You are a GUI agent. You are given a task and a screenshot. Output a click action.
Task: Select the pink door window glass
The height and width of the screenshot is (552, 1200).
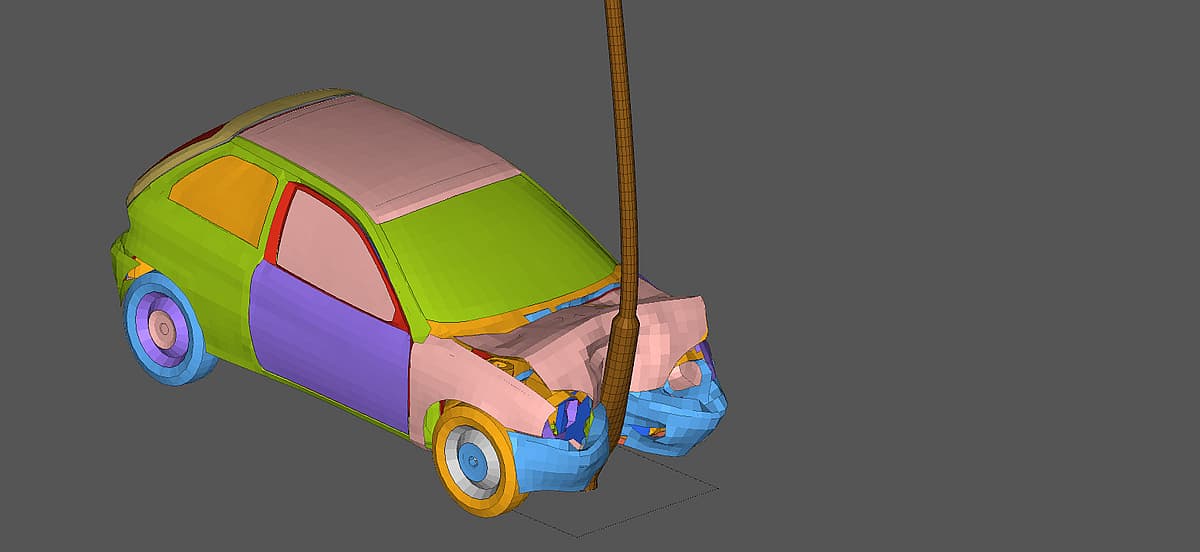(335, 253)
